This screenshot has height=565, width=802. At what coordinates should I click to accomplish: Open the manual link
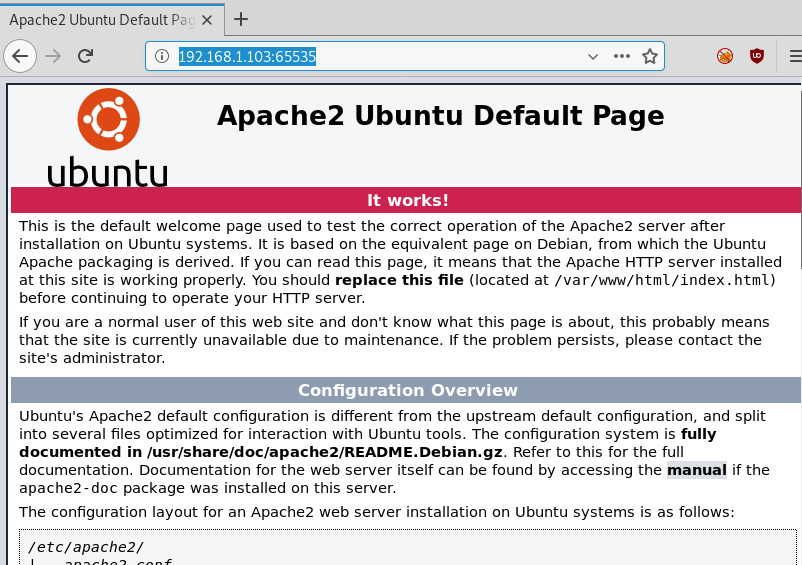pos(697,470)
